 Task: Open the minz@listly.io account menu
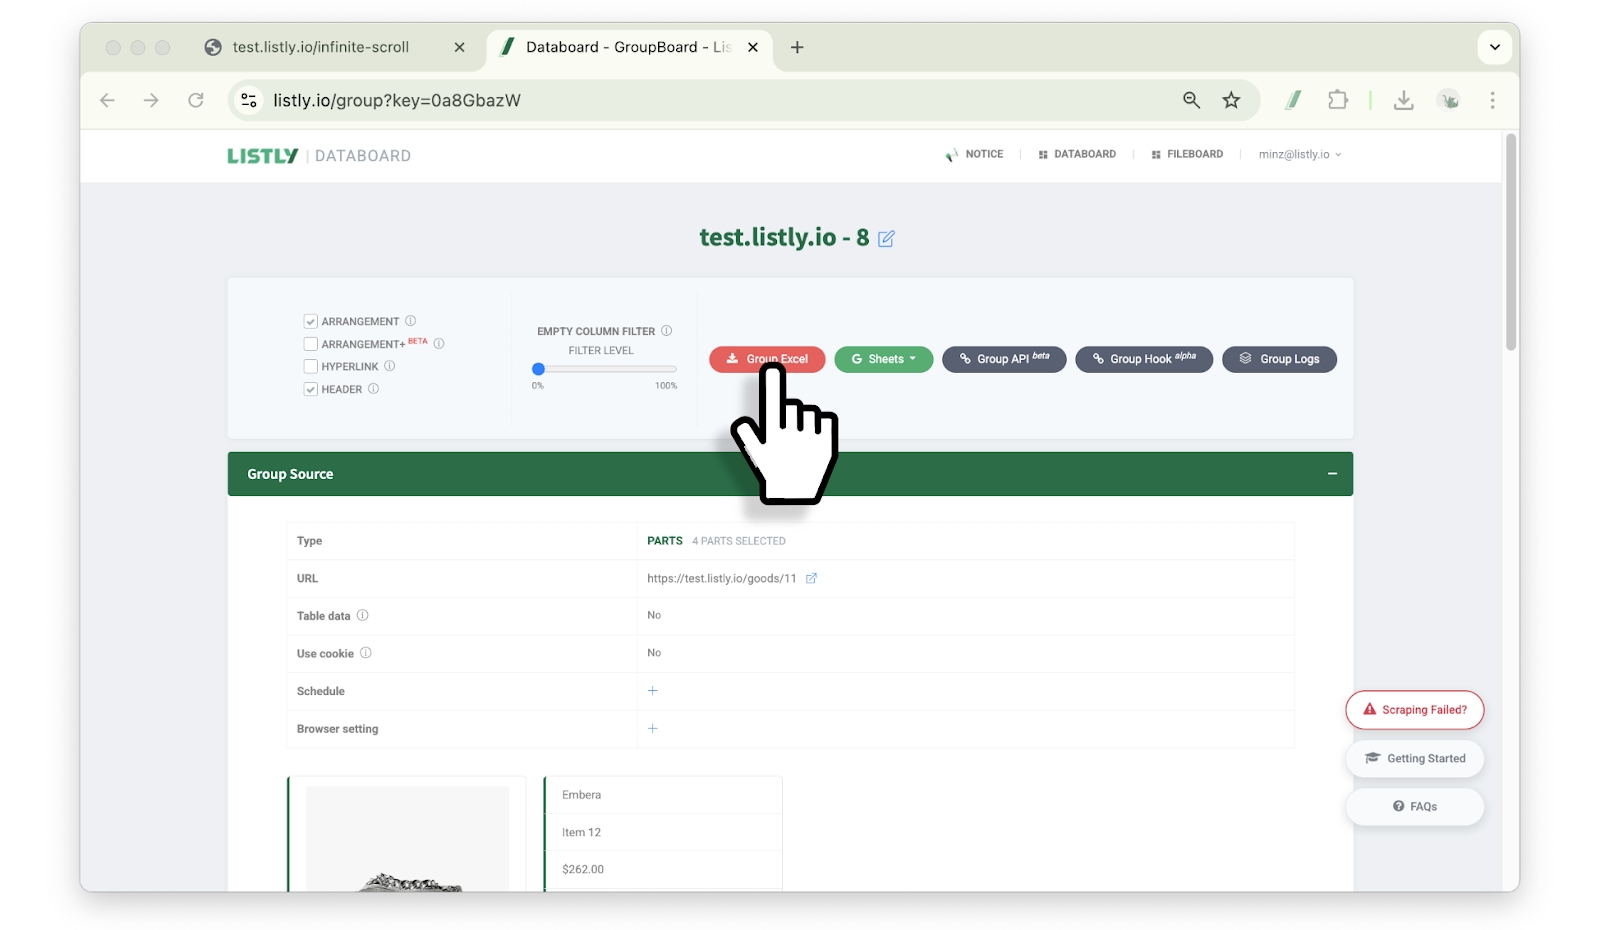[x=1299, y=155]
